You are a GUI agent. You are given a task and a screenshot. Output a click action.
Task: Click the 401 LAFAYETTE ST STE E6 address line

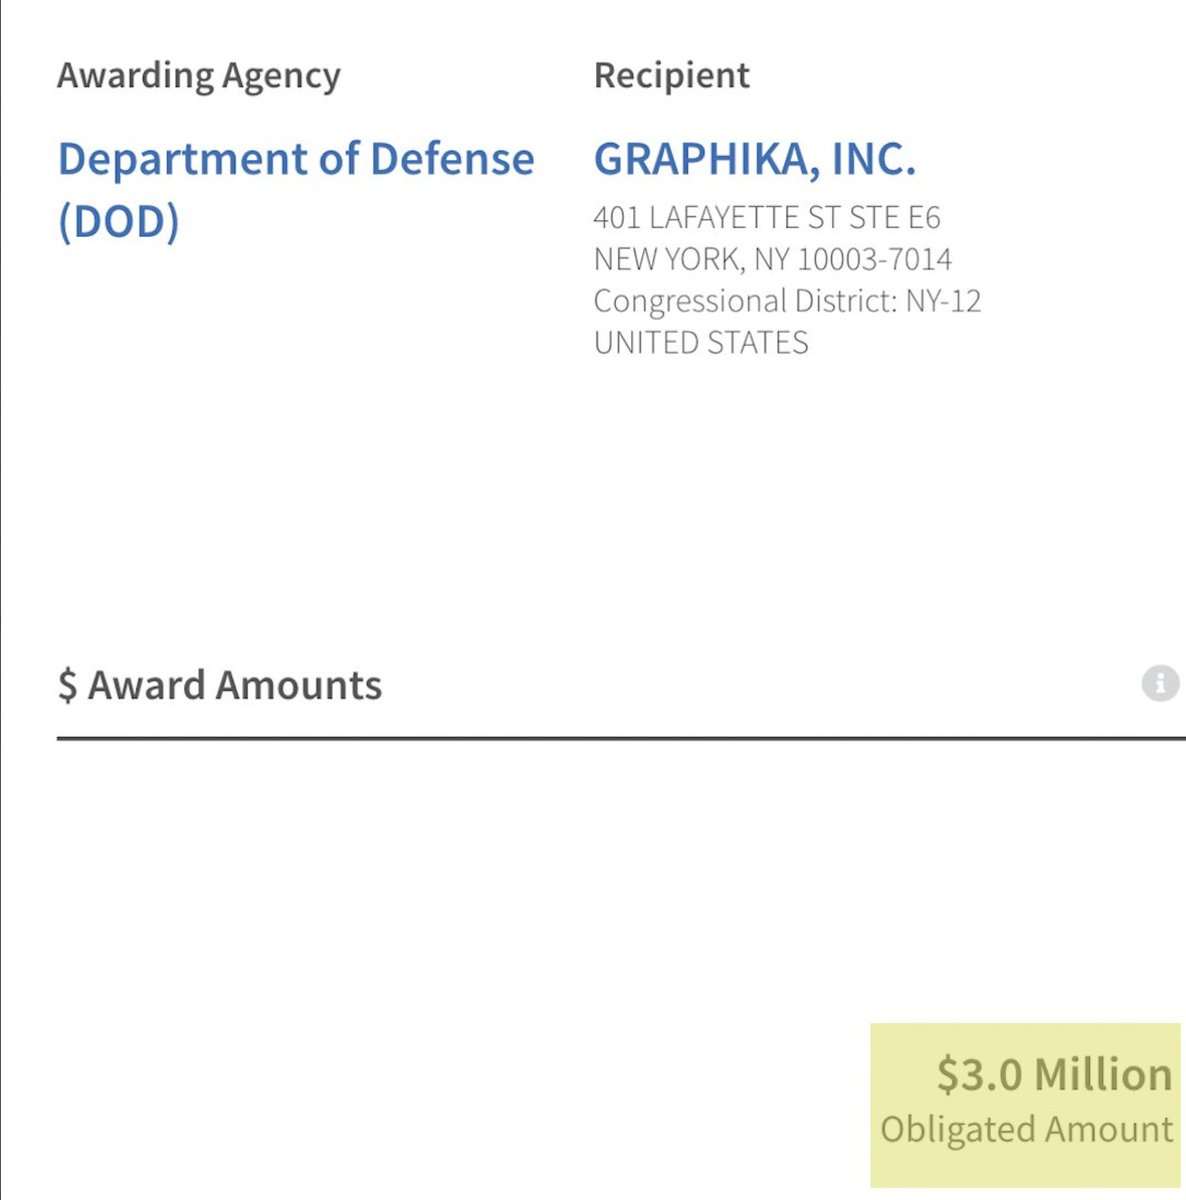click(766, 217)
